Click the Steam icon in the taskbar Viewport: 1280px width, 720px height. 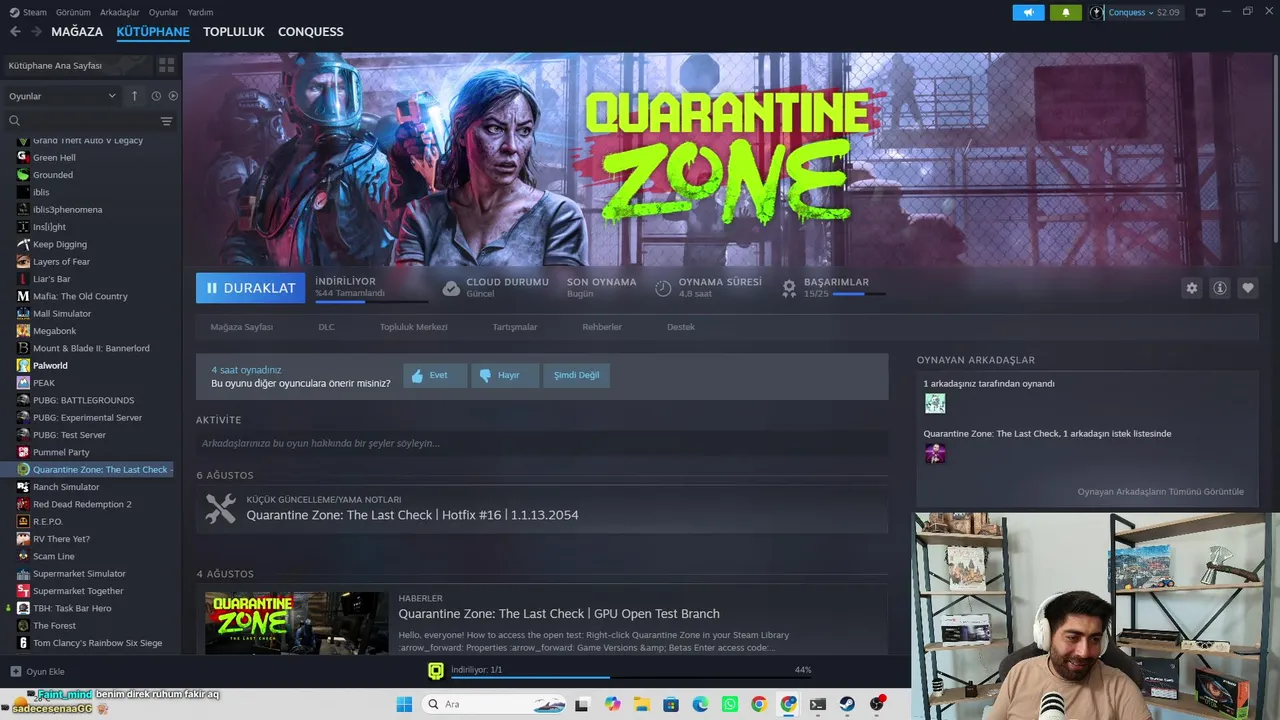coord(847,704)
